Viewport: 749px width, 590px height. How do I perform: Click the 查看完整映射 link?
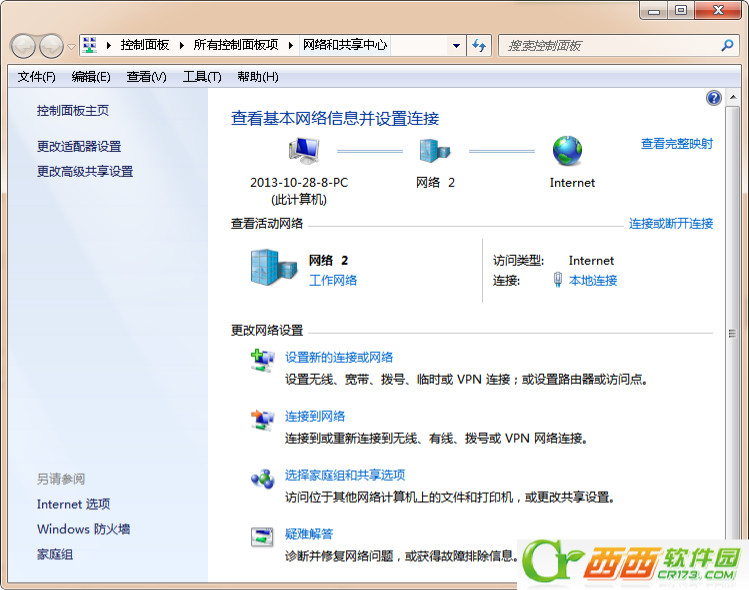(677, 144)
